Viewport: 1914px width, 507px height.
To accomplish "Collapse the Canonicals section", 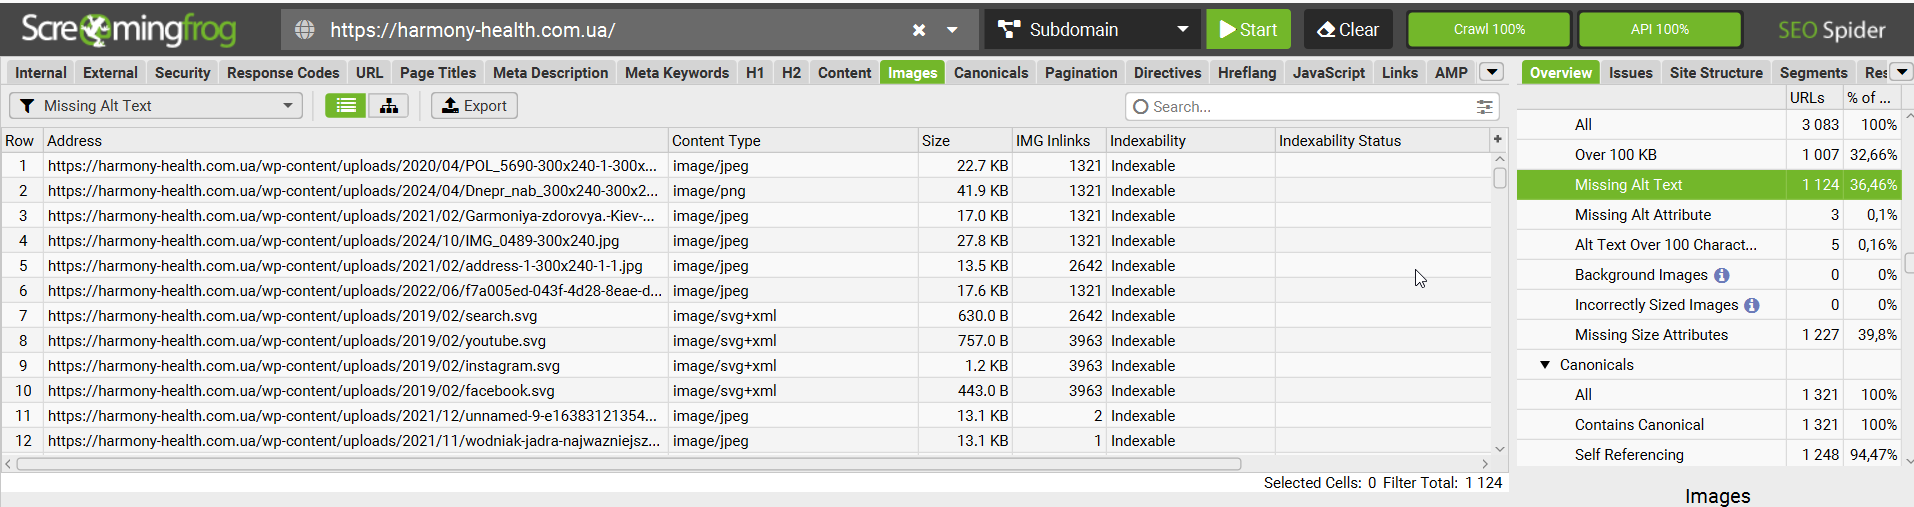I will coord(1545,365).
